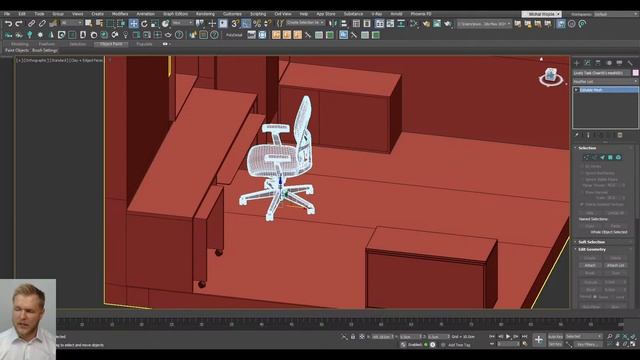Open the File menu
This screenshot has height=360, width=640.
7,14
